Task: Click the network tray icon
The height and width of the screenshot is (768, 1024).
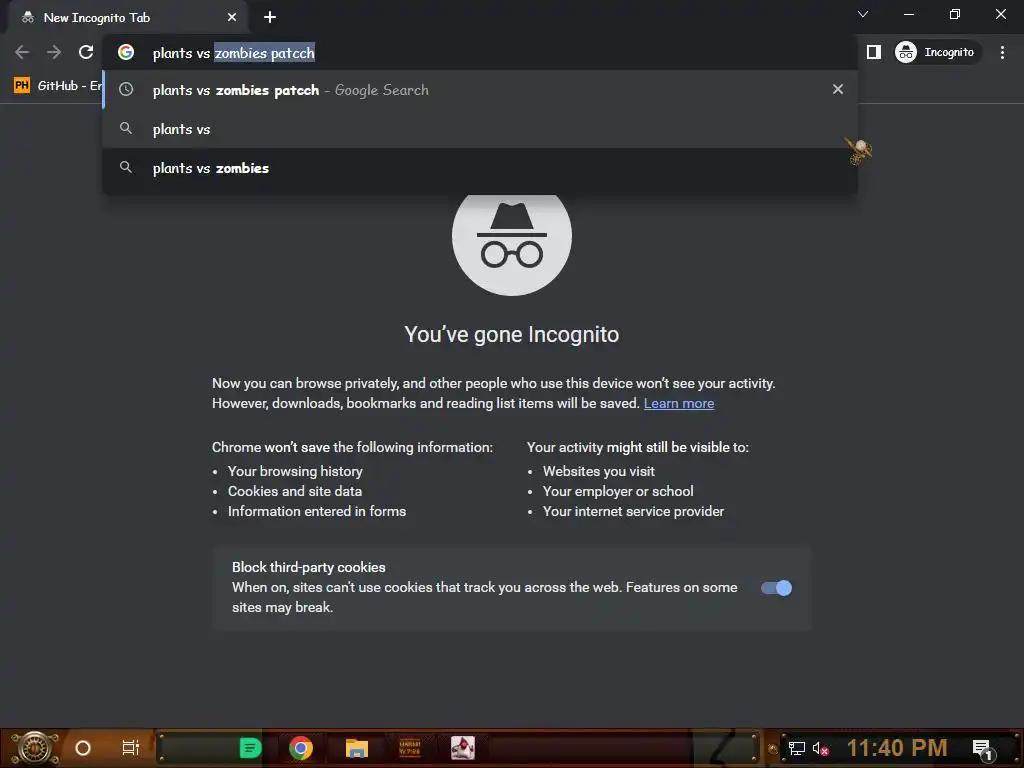Action: 796,748
